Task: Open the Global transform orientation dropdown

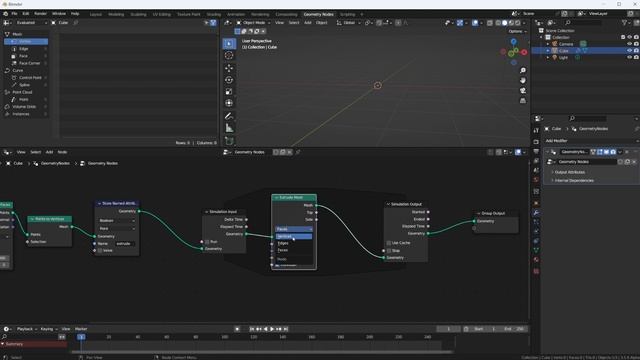Action: click(x=349, y=23)
